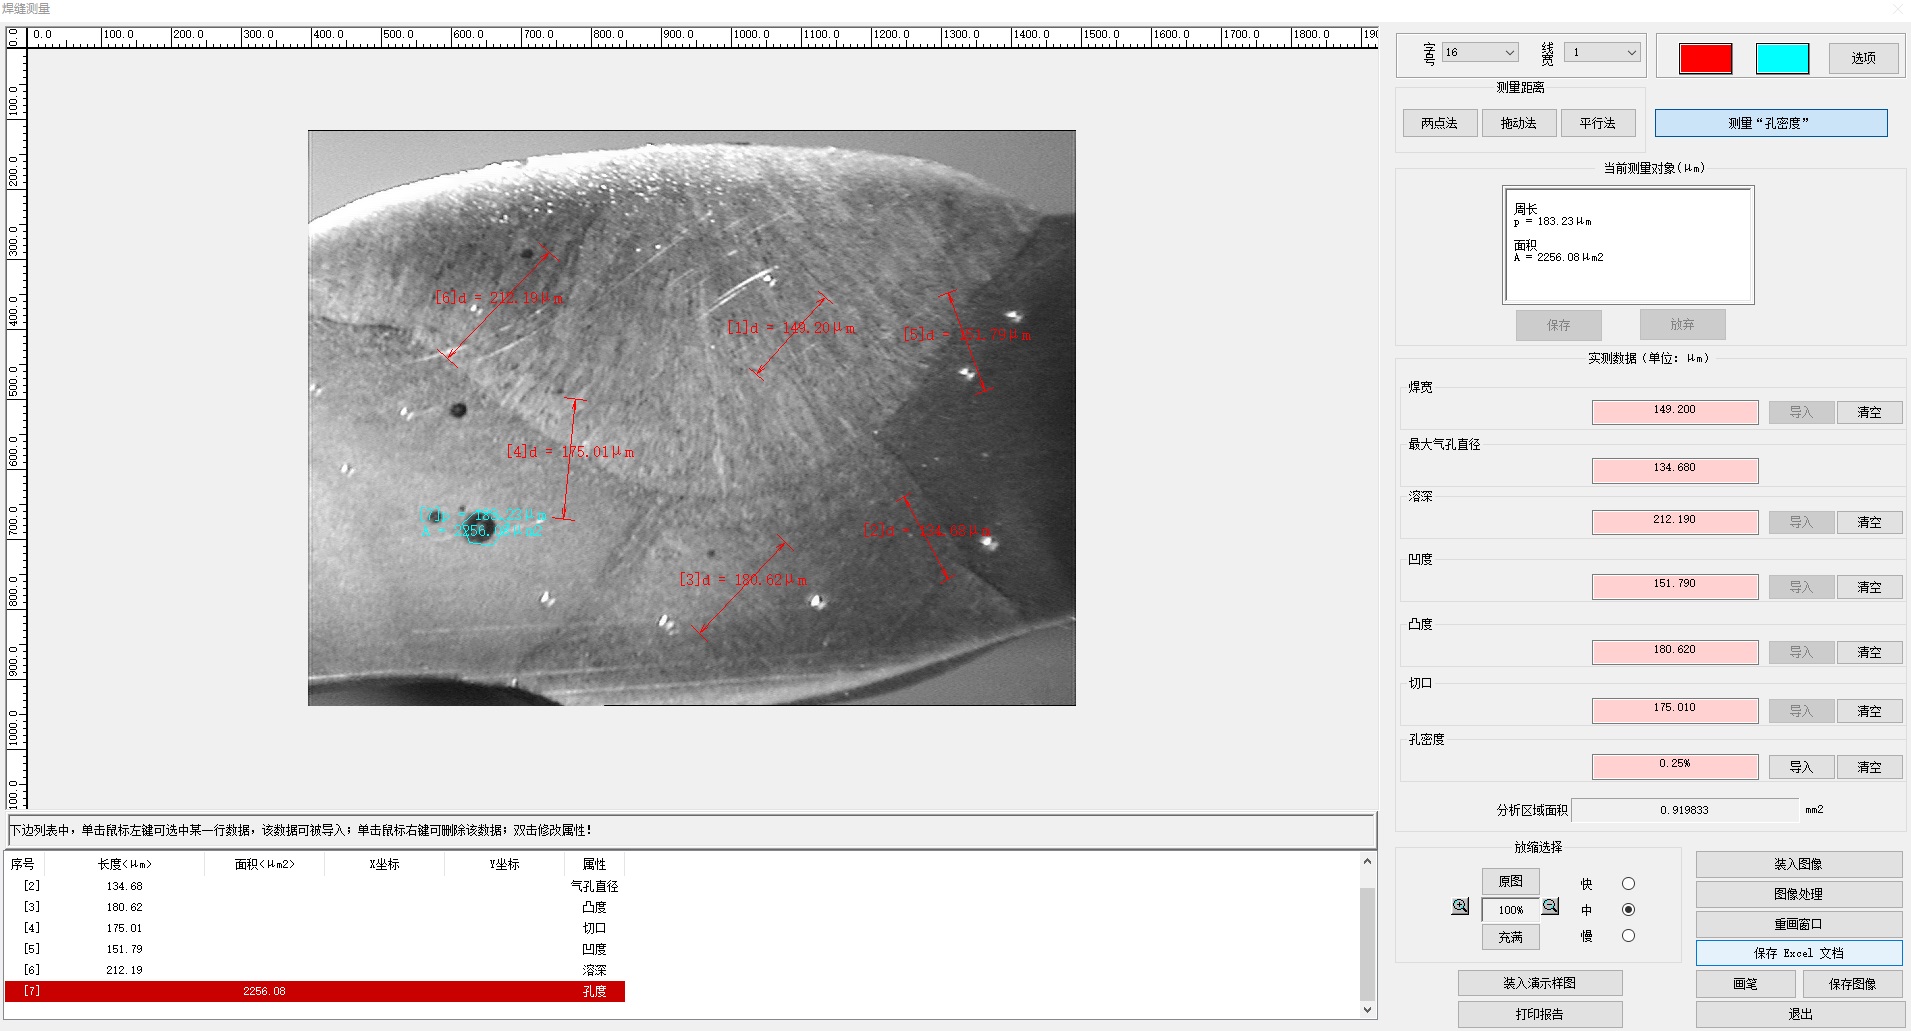Screen dimensions: 1911x1031
Task: Select the 中 medium speed radio button
Action: 1628,910
